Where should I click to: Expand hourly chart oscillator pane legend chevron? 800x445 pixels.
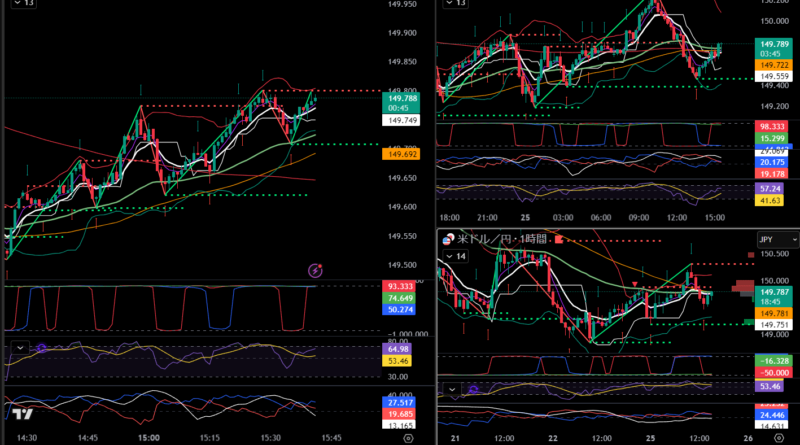tap(452, 389)
